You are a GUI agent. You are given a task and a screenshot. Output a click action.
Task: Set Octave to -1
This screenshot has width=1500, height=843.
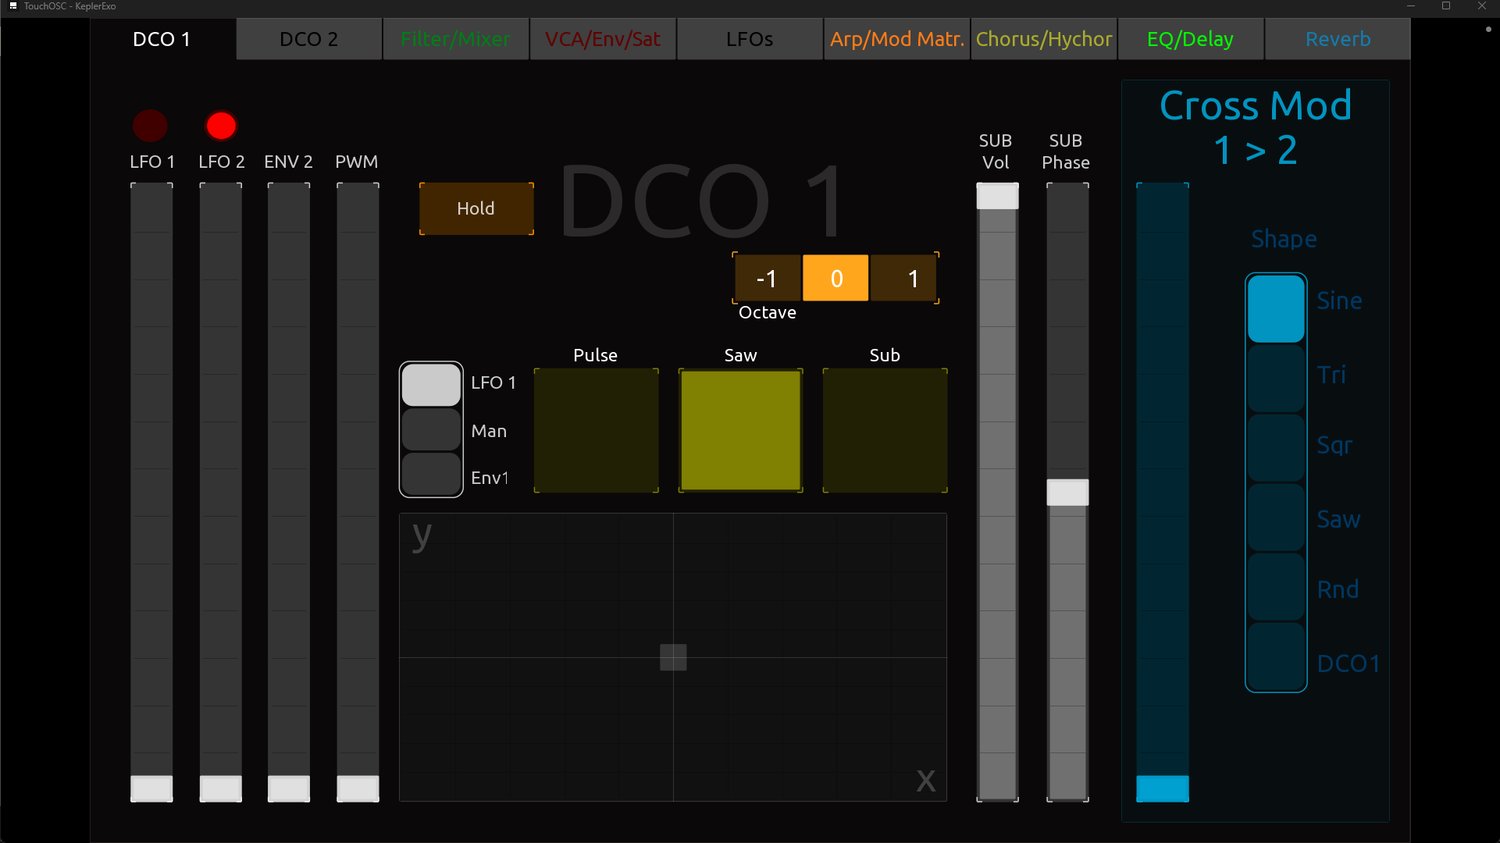(767, 278)
